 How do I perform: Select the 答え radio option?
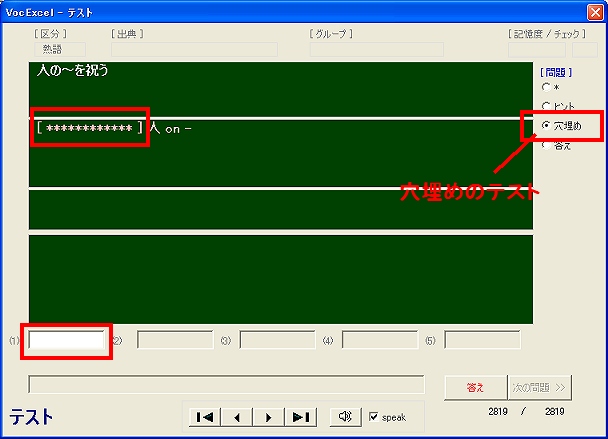point(546,145)
